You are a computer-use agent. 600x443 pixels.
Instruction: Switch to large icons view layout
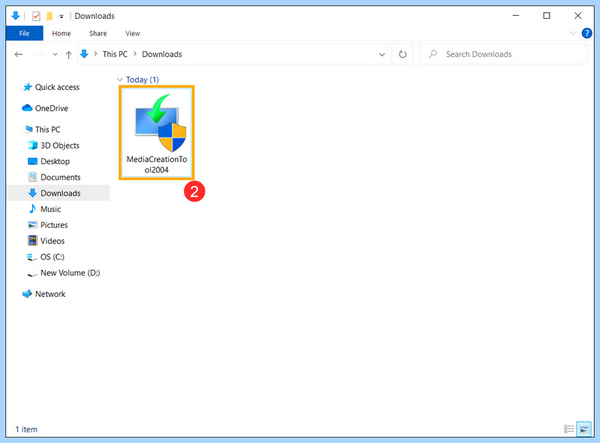[584, 429]
